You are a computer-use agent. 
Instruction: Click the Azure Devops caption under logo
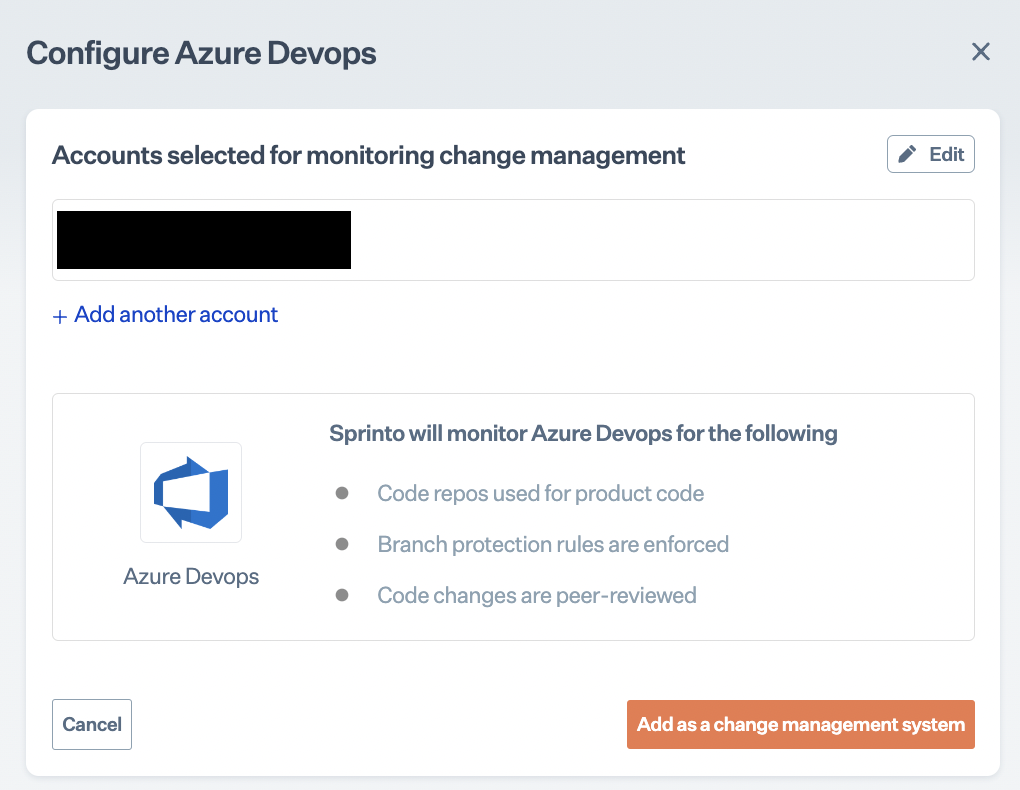[x=191, y=577]
